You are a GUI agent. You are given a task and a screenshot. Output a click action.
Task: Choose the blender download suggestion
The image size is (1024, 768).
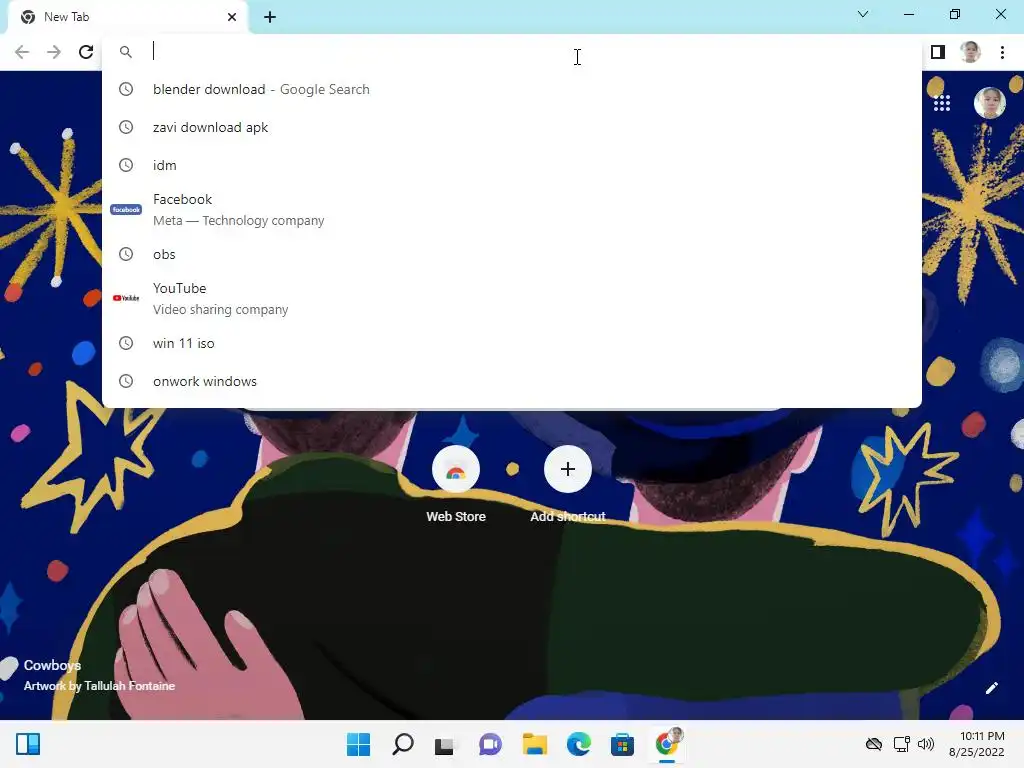click(512, 89)
